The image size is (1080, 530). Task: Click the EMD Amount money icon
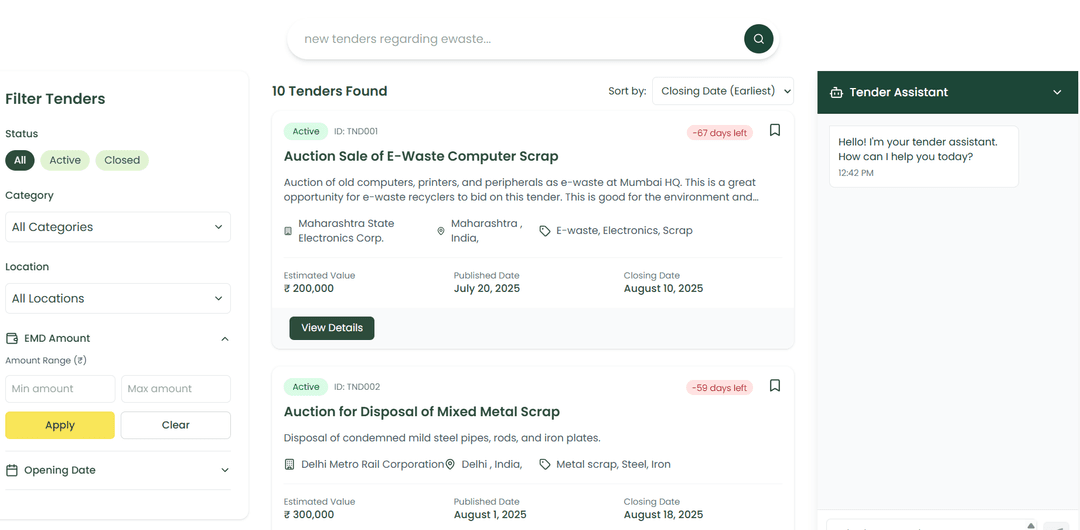coord(12,338)
